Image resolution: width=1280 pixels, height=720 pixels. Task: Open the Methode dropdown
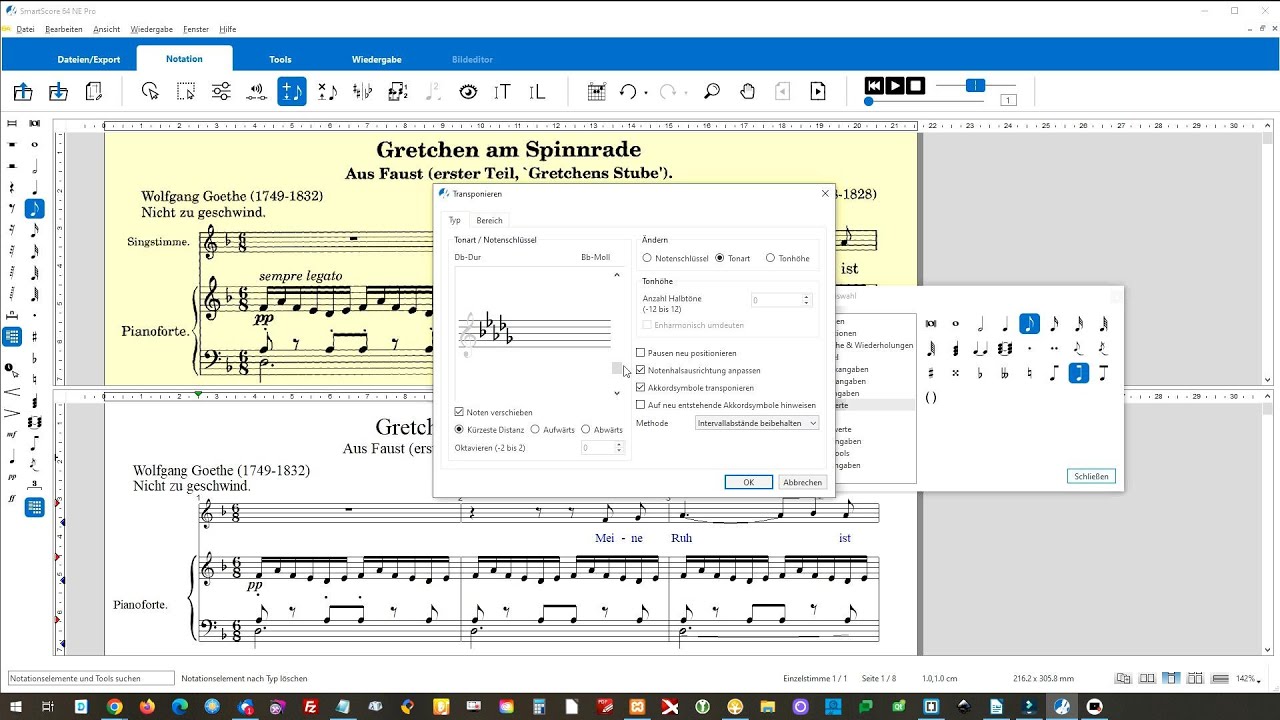pos(757,423)
